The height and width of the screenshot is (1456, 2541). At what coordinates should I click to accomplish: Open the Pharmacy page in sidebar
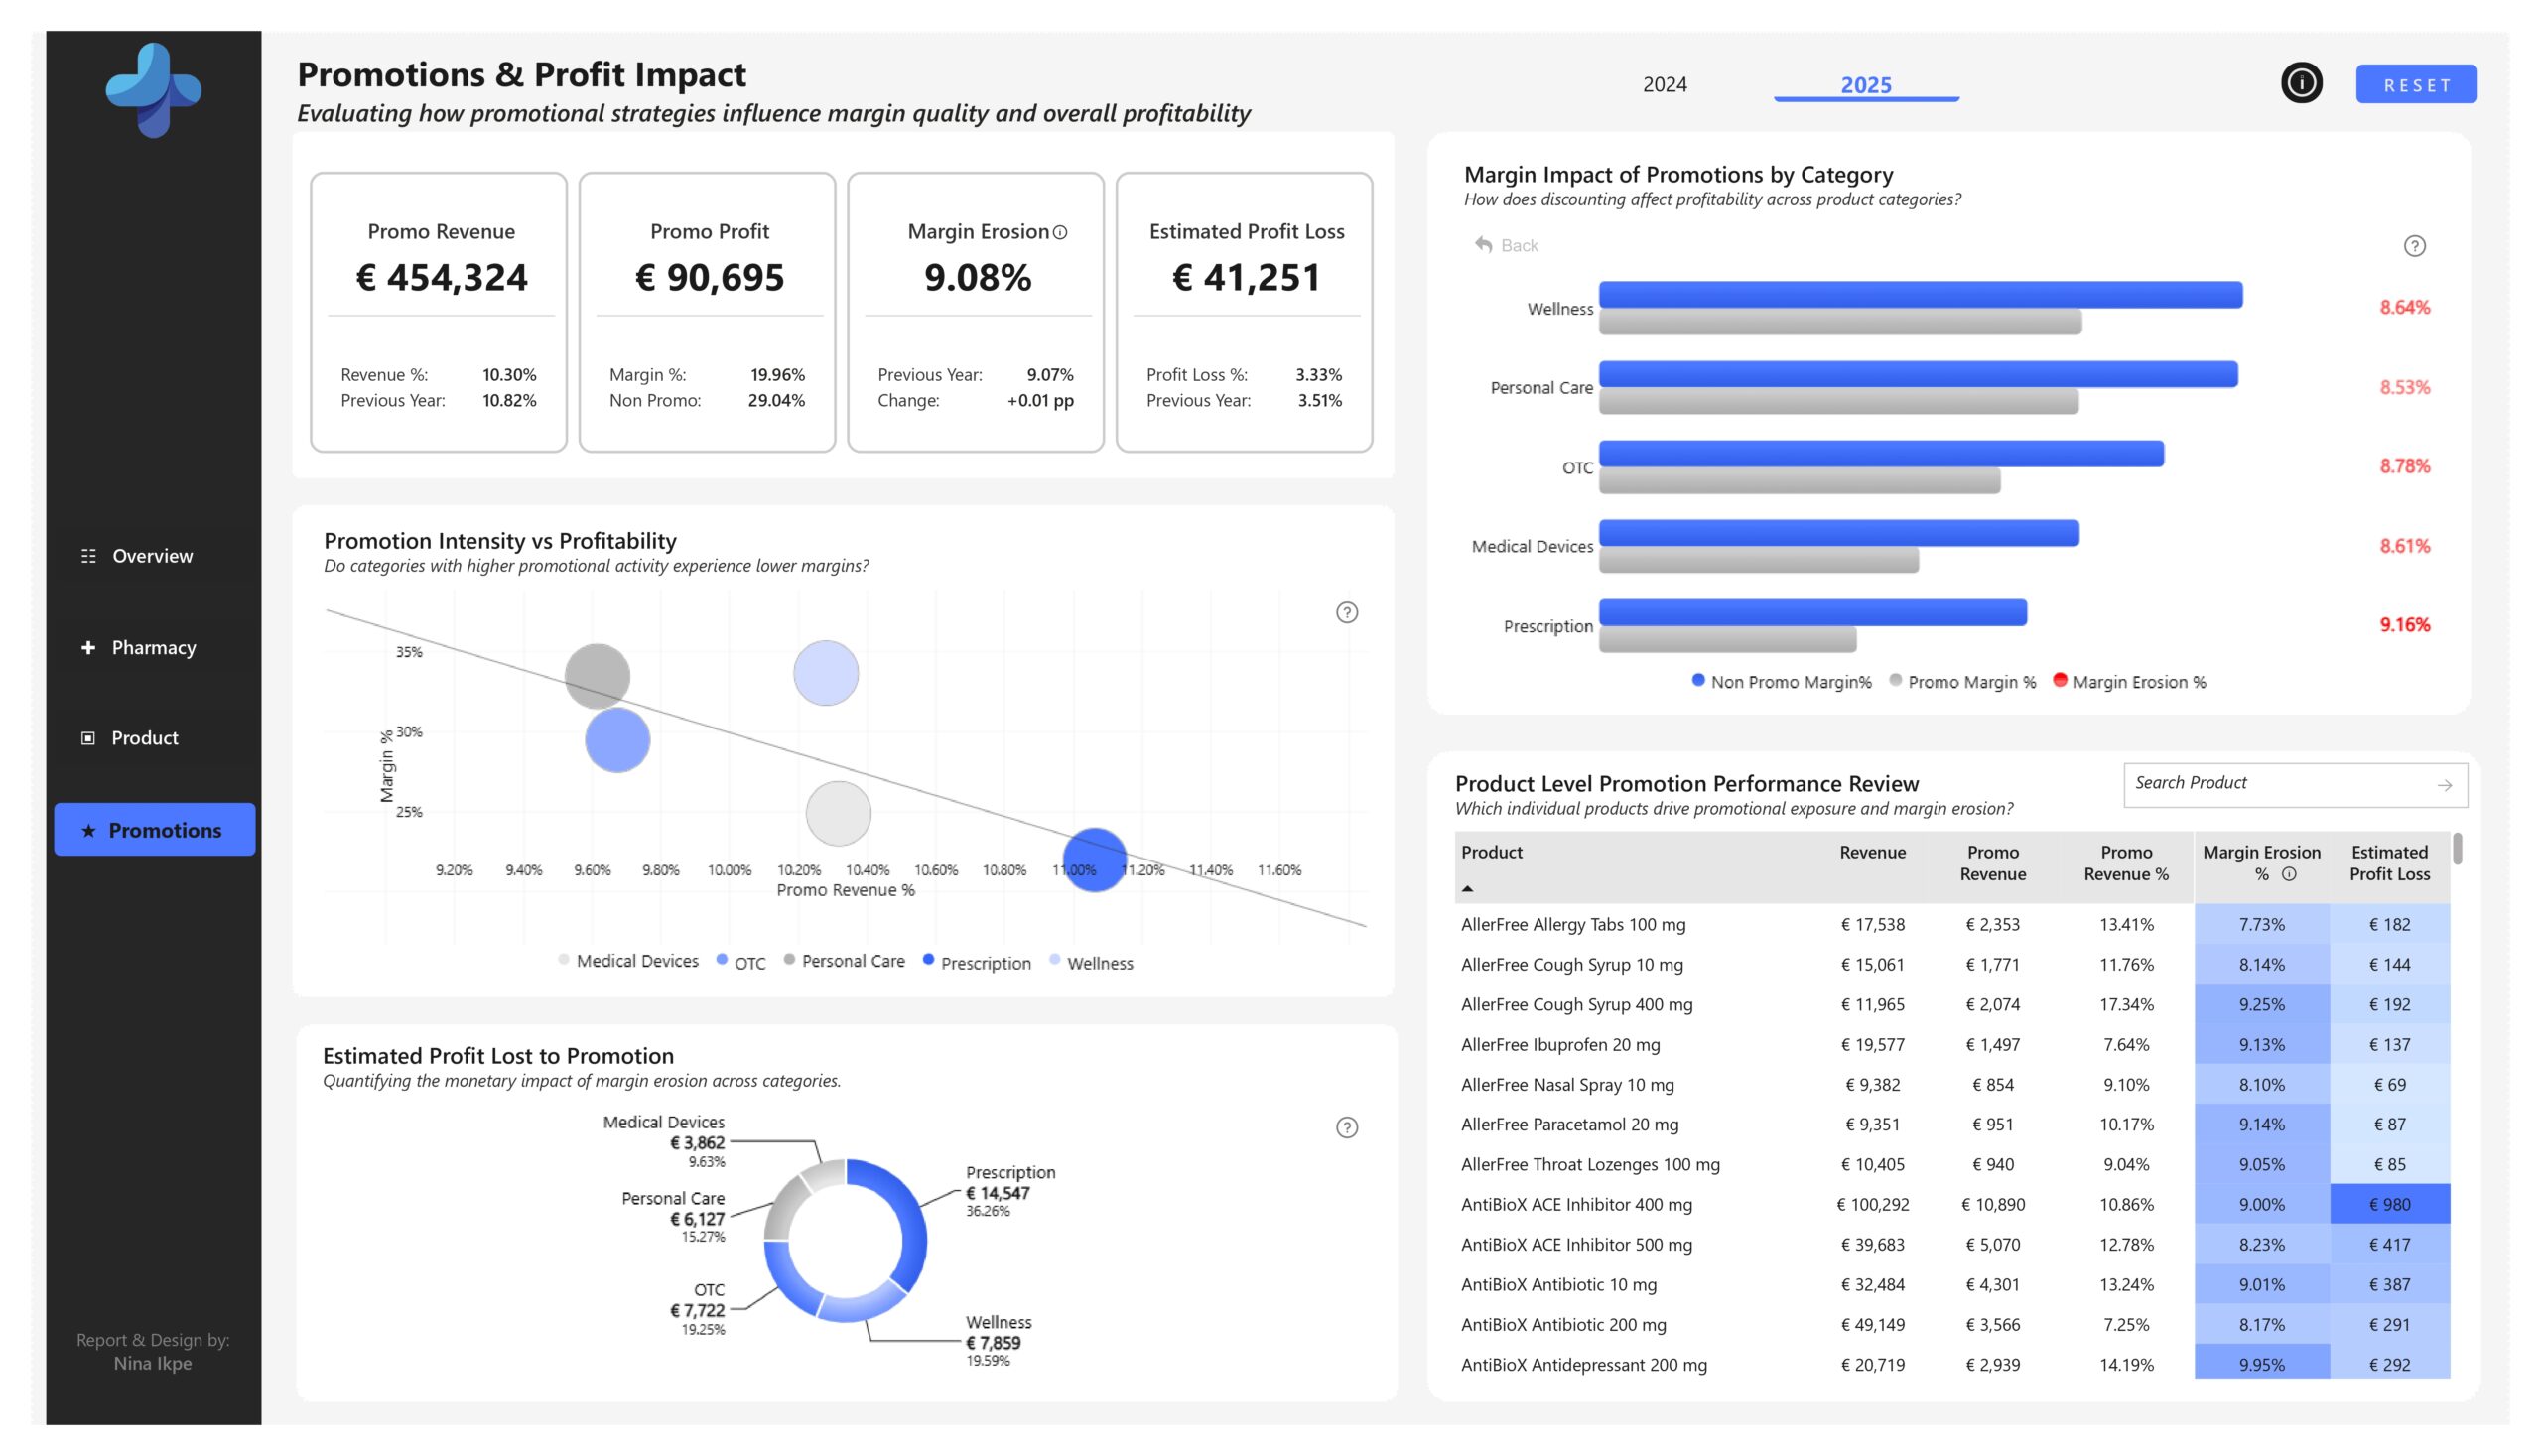(x=153, y=648)
